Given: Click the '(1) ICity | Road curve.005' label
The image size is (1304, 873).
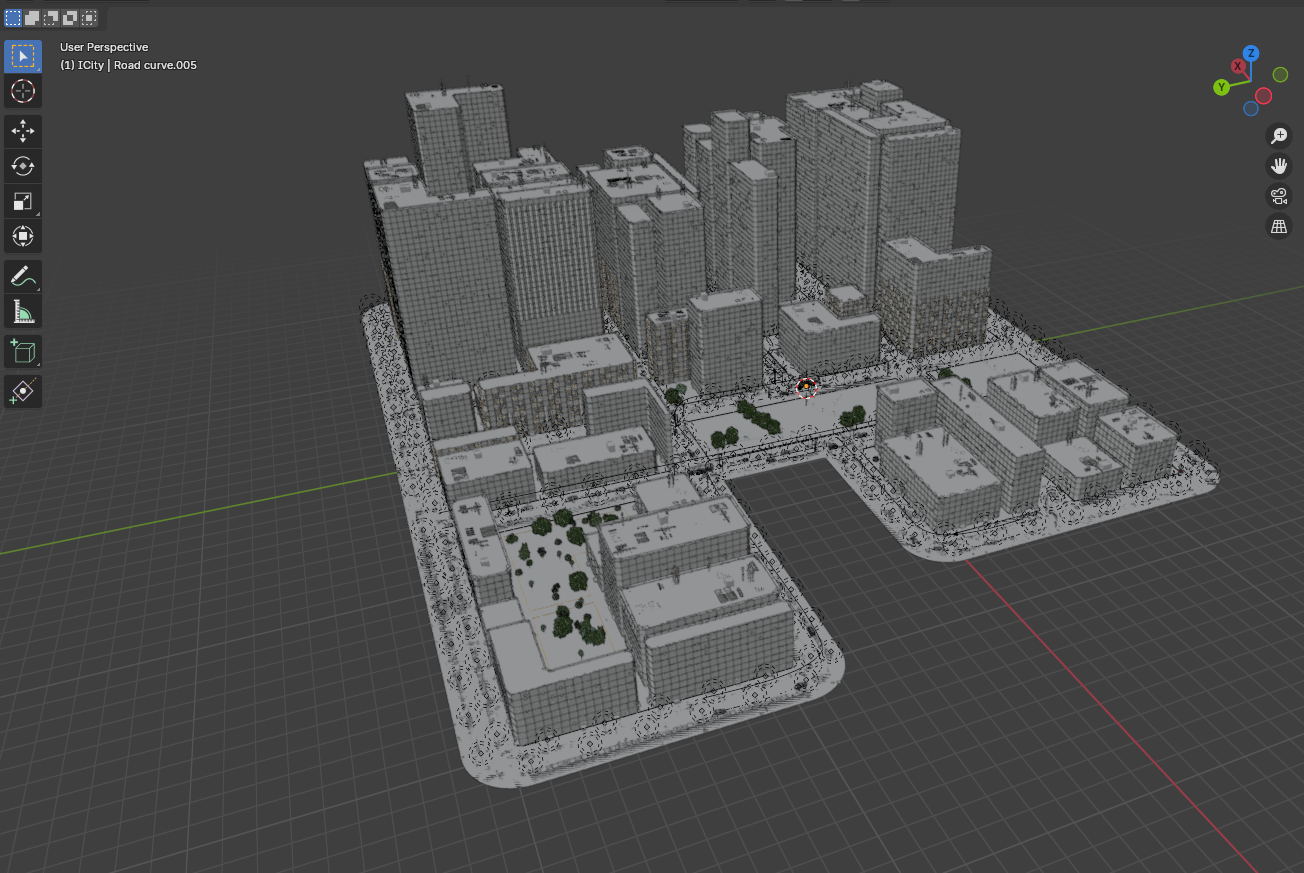Looking at the screenshot, I should [128, 65].
